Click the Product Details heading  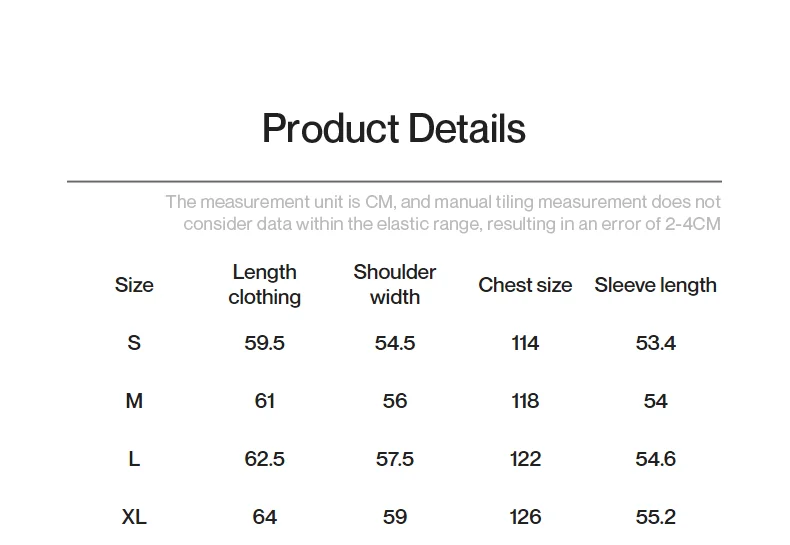point(394,129)
